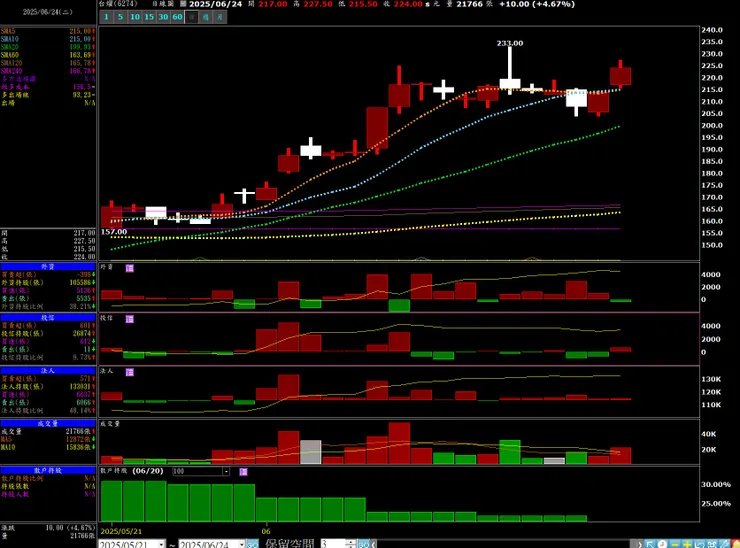740x548 pixels.
Task: Click the 2025/05/21 axis date label
Action: [121, 531]
